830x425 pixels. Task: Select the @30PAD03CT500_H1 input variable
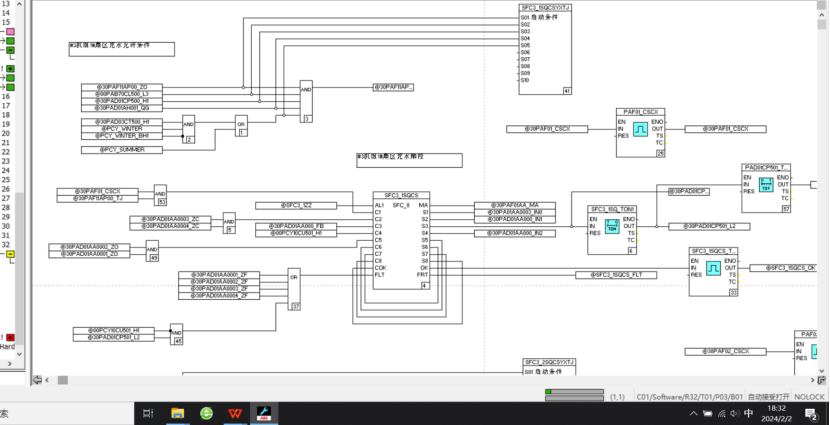pos(122,122)
